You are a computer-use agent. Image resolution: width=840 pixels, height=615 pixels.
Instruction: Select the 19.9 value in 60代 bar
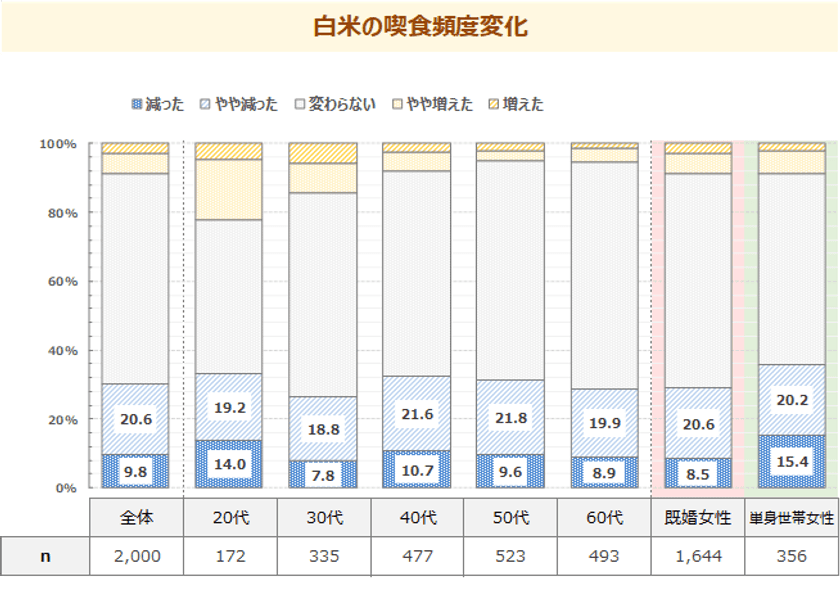coord(605,423)
